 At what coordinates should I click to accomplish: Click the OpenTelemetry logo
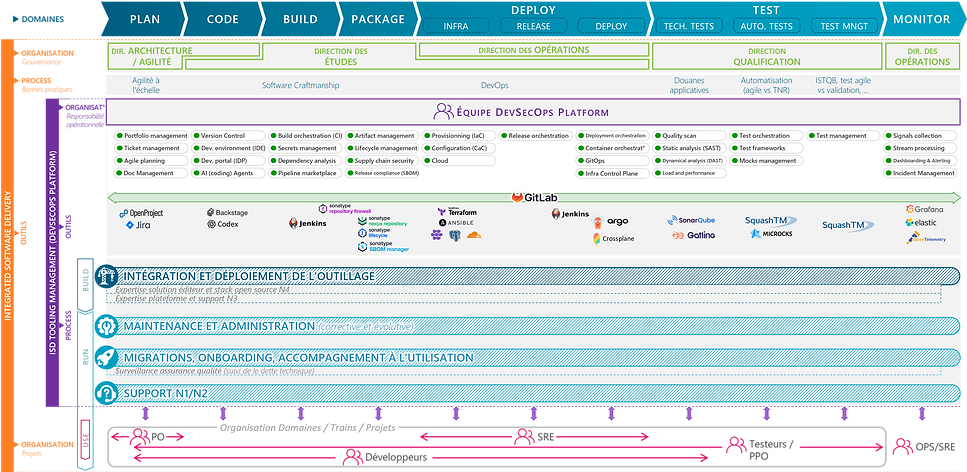(925, 238)
